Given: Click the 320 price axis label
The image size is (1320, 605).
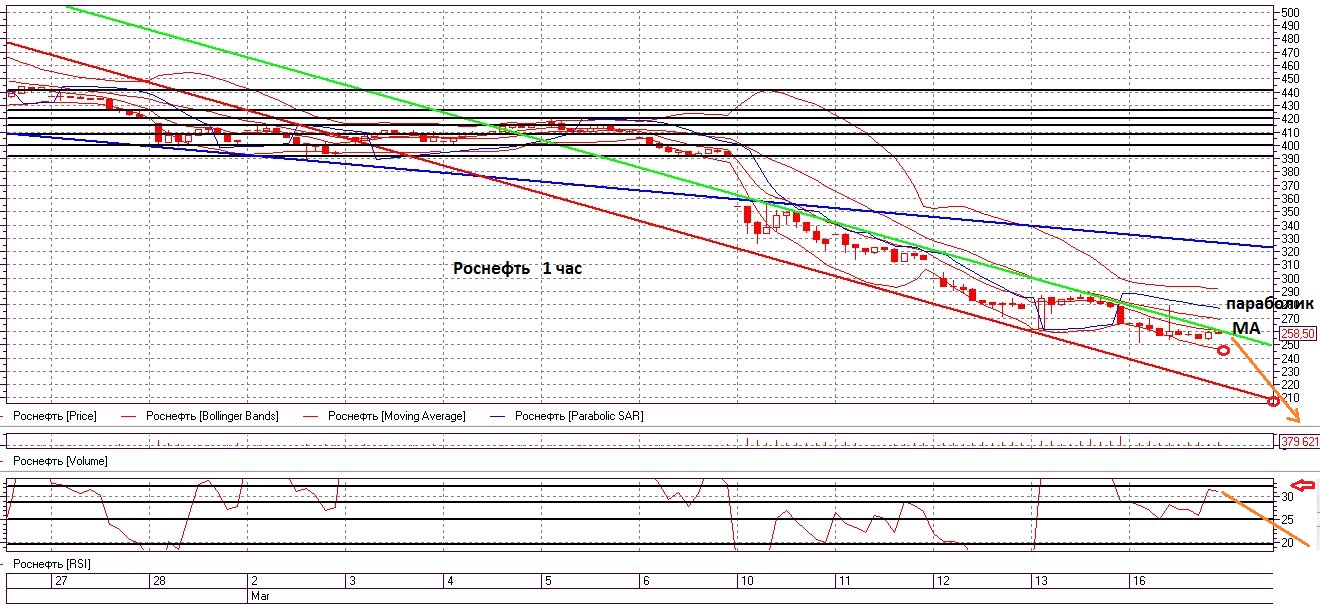Looking at the screenshot, I should coord(1290,252).
